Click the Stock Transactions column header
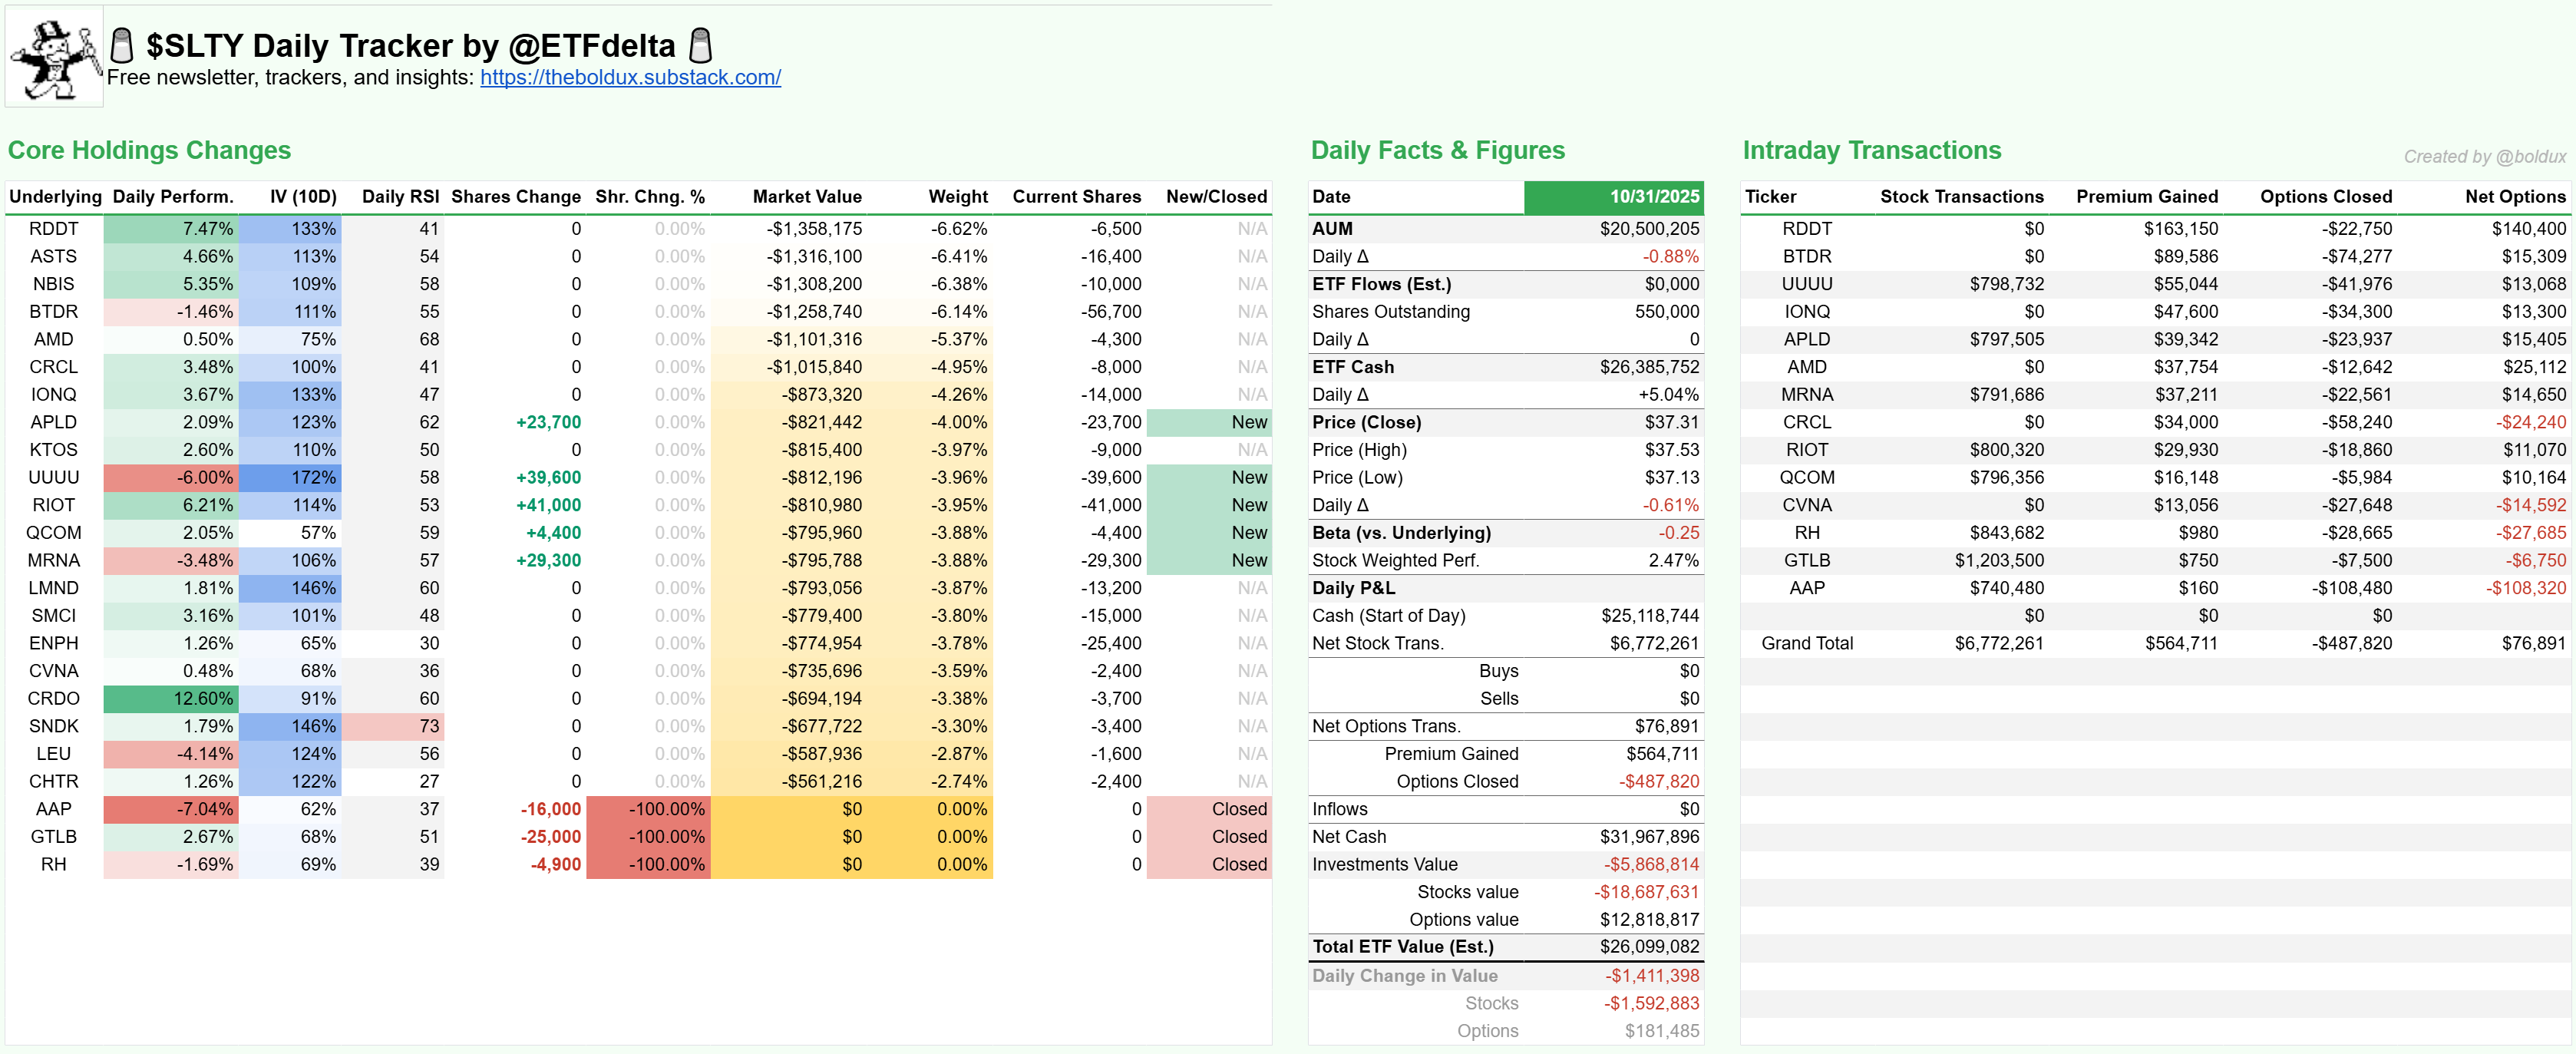 (1961, 197)
